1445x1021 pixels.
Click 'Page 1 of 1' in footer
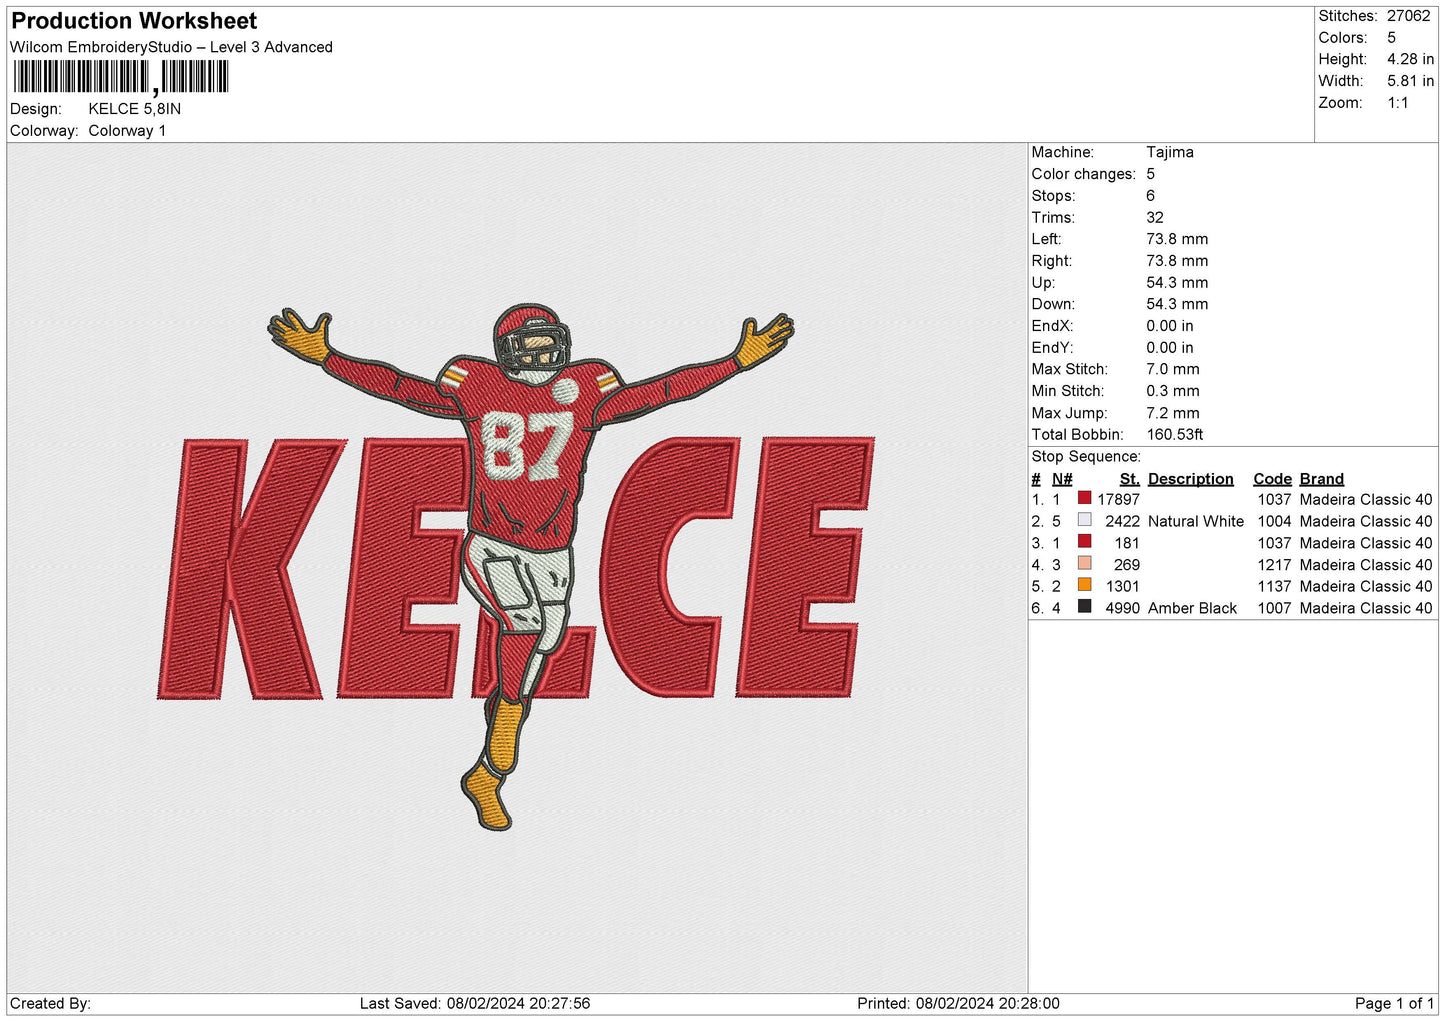[1395, 1003]
